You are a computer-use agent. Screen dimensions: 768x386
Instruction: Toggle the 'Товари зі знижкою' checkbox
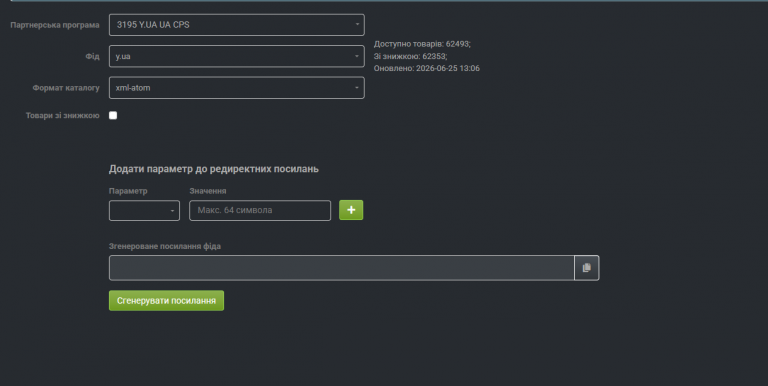pyautogui.click(x=113, y=116)
